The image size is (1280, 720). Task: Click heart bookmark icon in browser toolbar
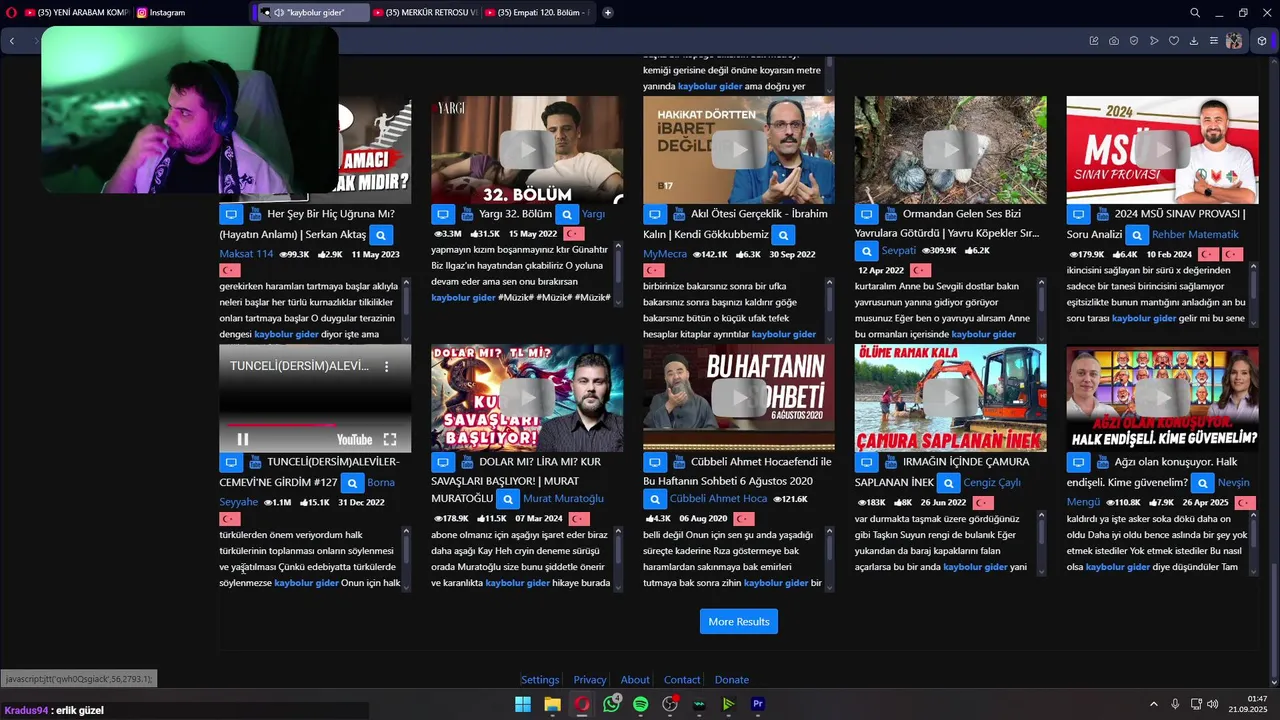[1174, 41]
